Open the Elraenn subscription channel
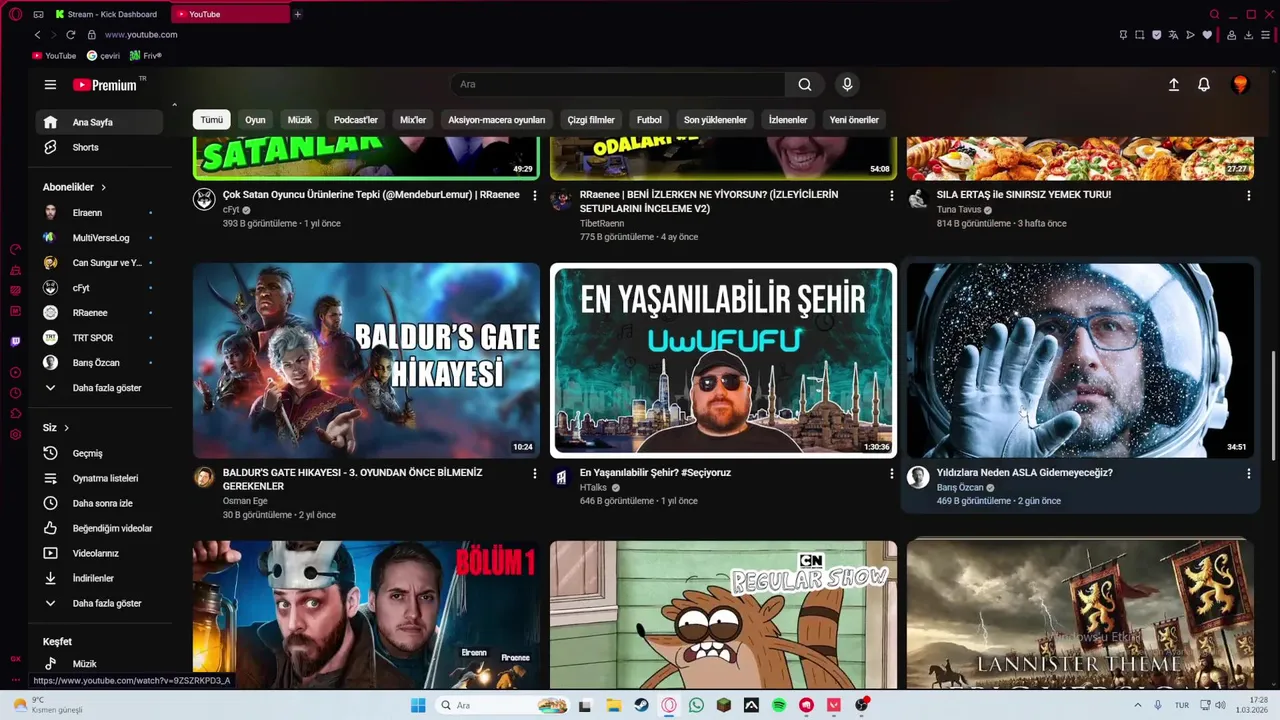Image resolution: width=1280 pixels, height=720 pixels. pyautogui.click(x=99, y=213)
